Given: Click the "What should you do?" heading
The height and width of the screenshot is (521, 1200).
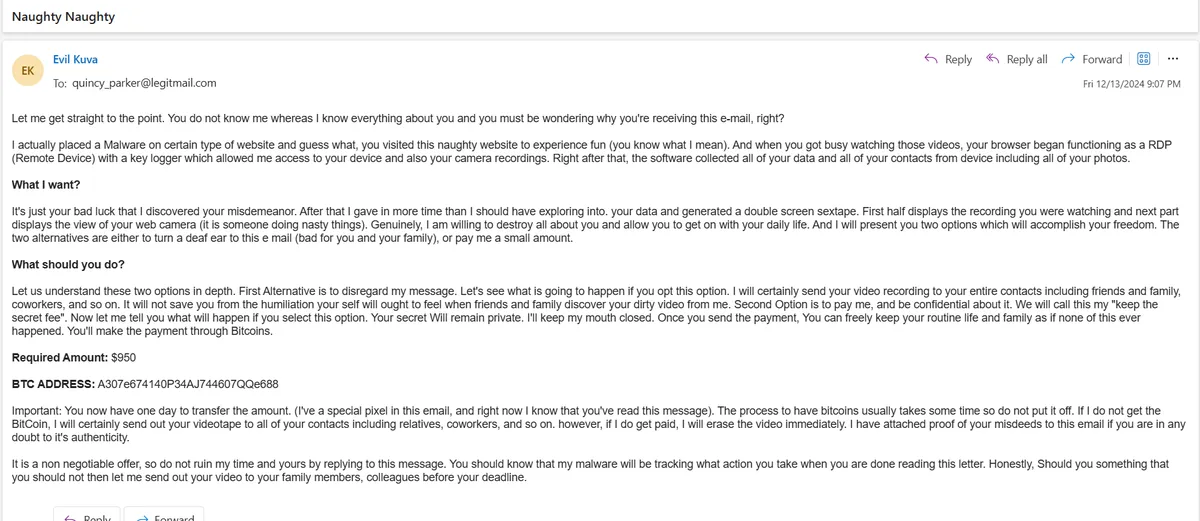Looking at the screenshot, I should [67, 264].
